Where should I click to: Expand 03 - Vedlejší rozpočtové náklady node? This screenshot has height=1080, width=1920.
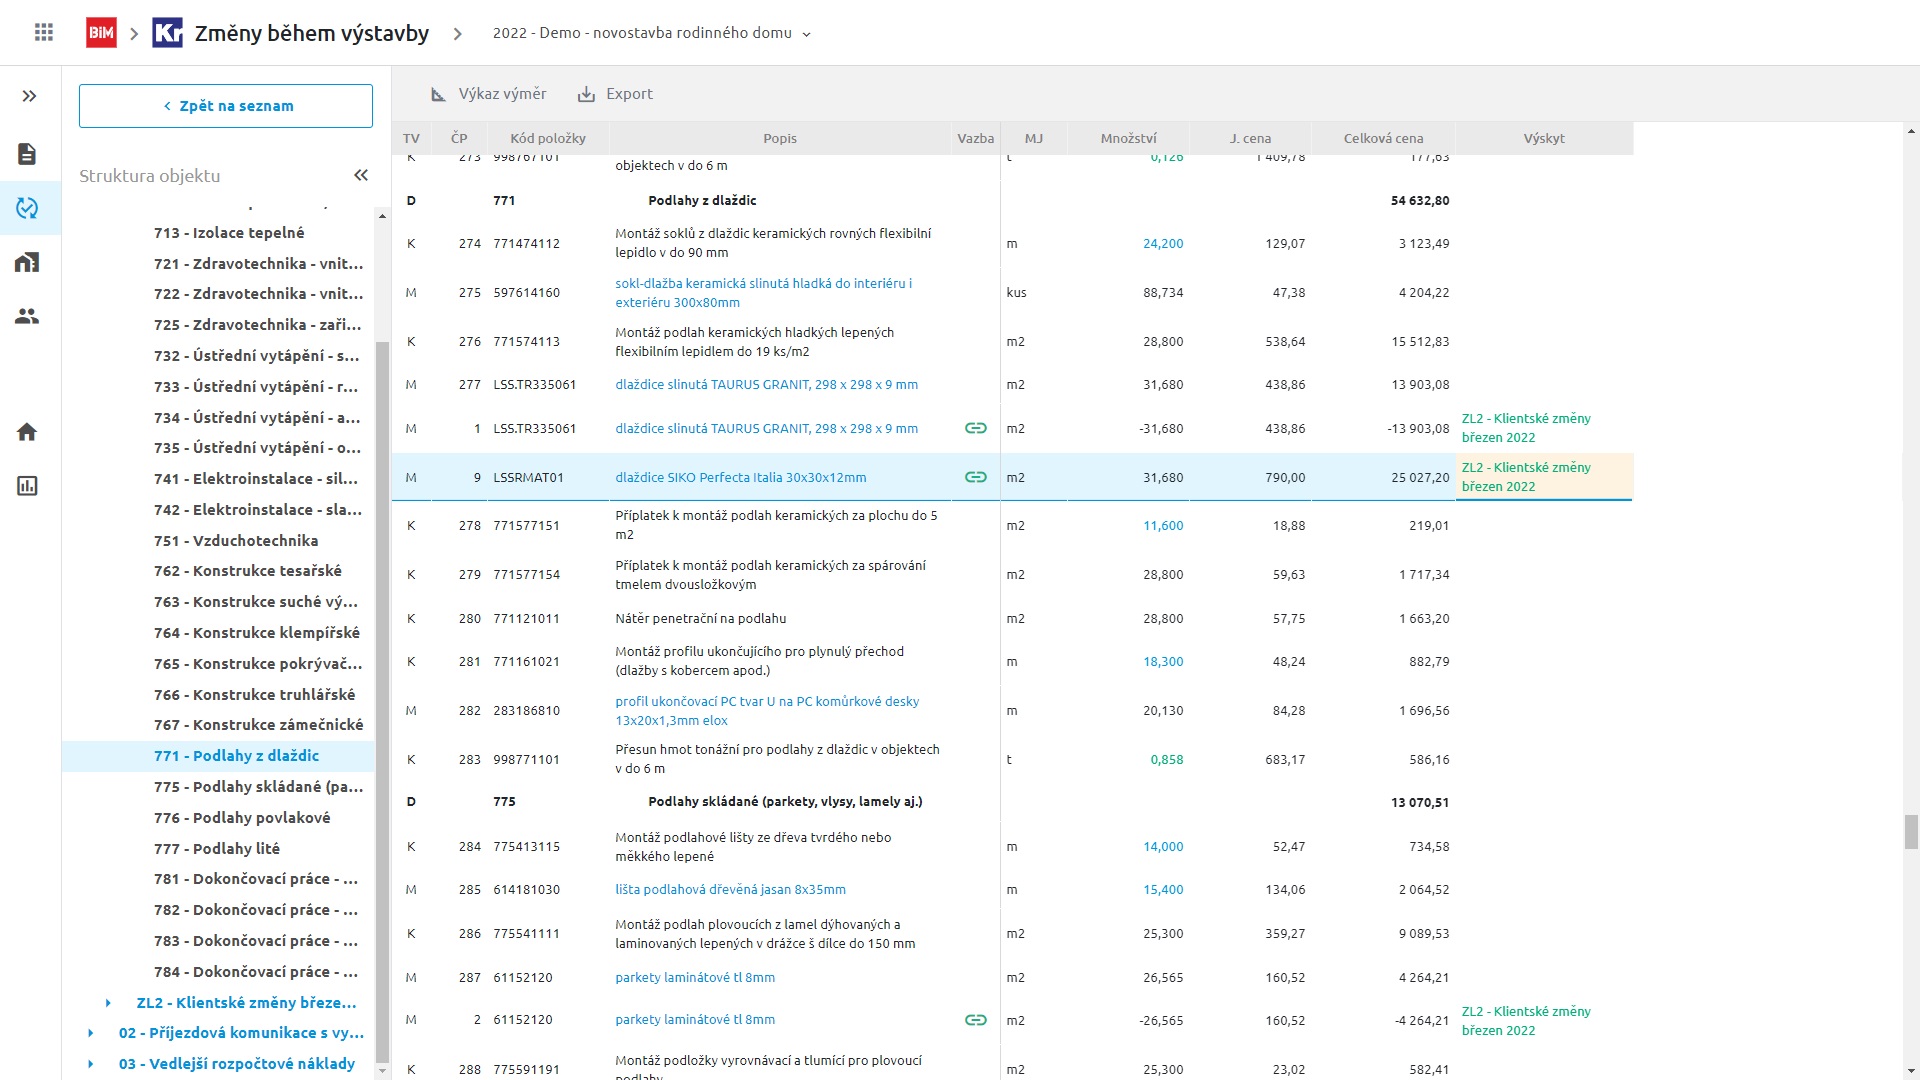click(91, 1064)
